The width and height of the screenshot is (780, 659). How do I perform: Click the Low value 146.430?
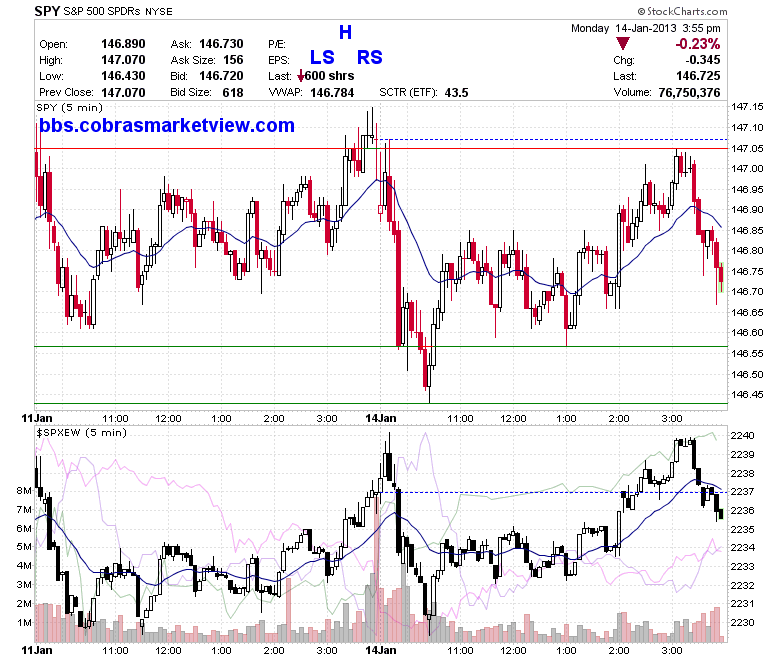(x=123, y=76)
